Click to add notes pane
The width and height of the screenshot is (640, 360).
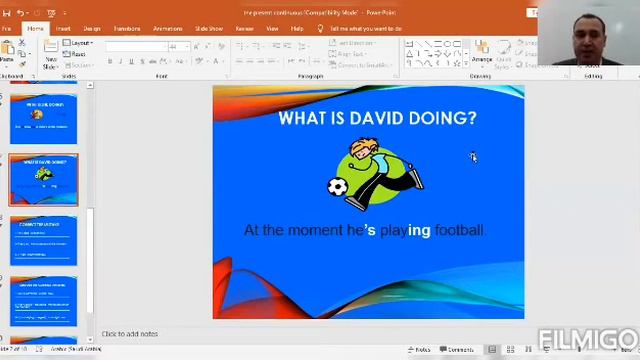pos(130,333)
